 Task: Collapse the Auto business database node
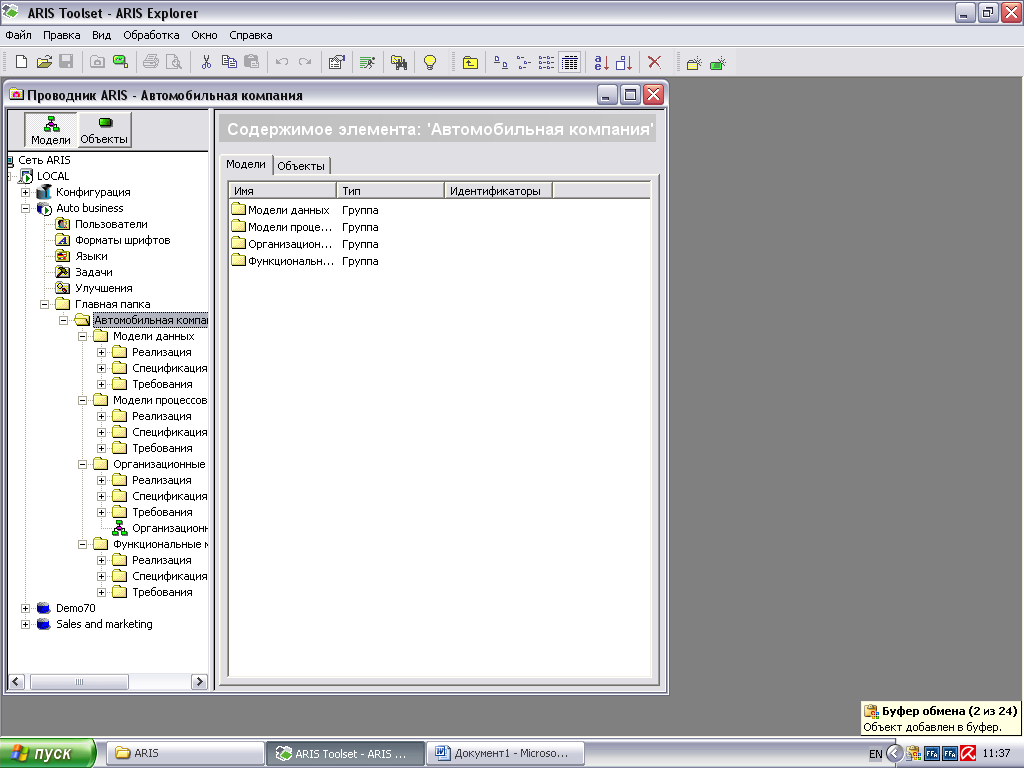pos(25,208)
